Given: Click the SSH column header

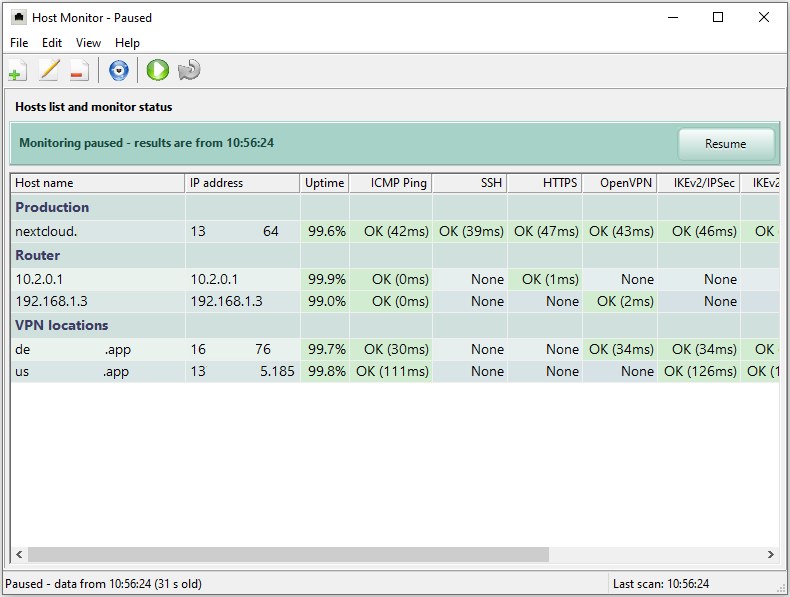Looking at the screenshot, I should pos(470,183).
